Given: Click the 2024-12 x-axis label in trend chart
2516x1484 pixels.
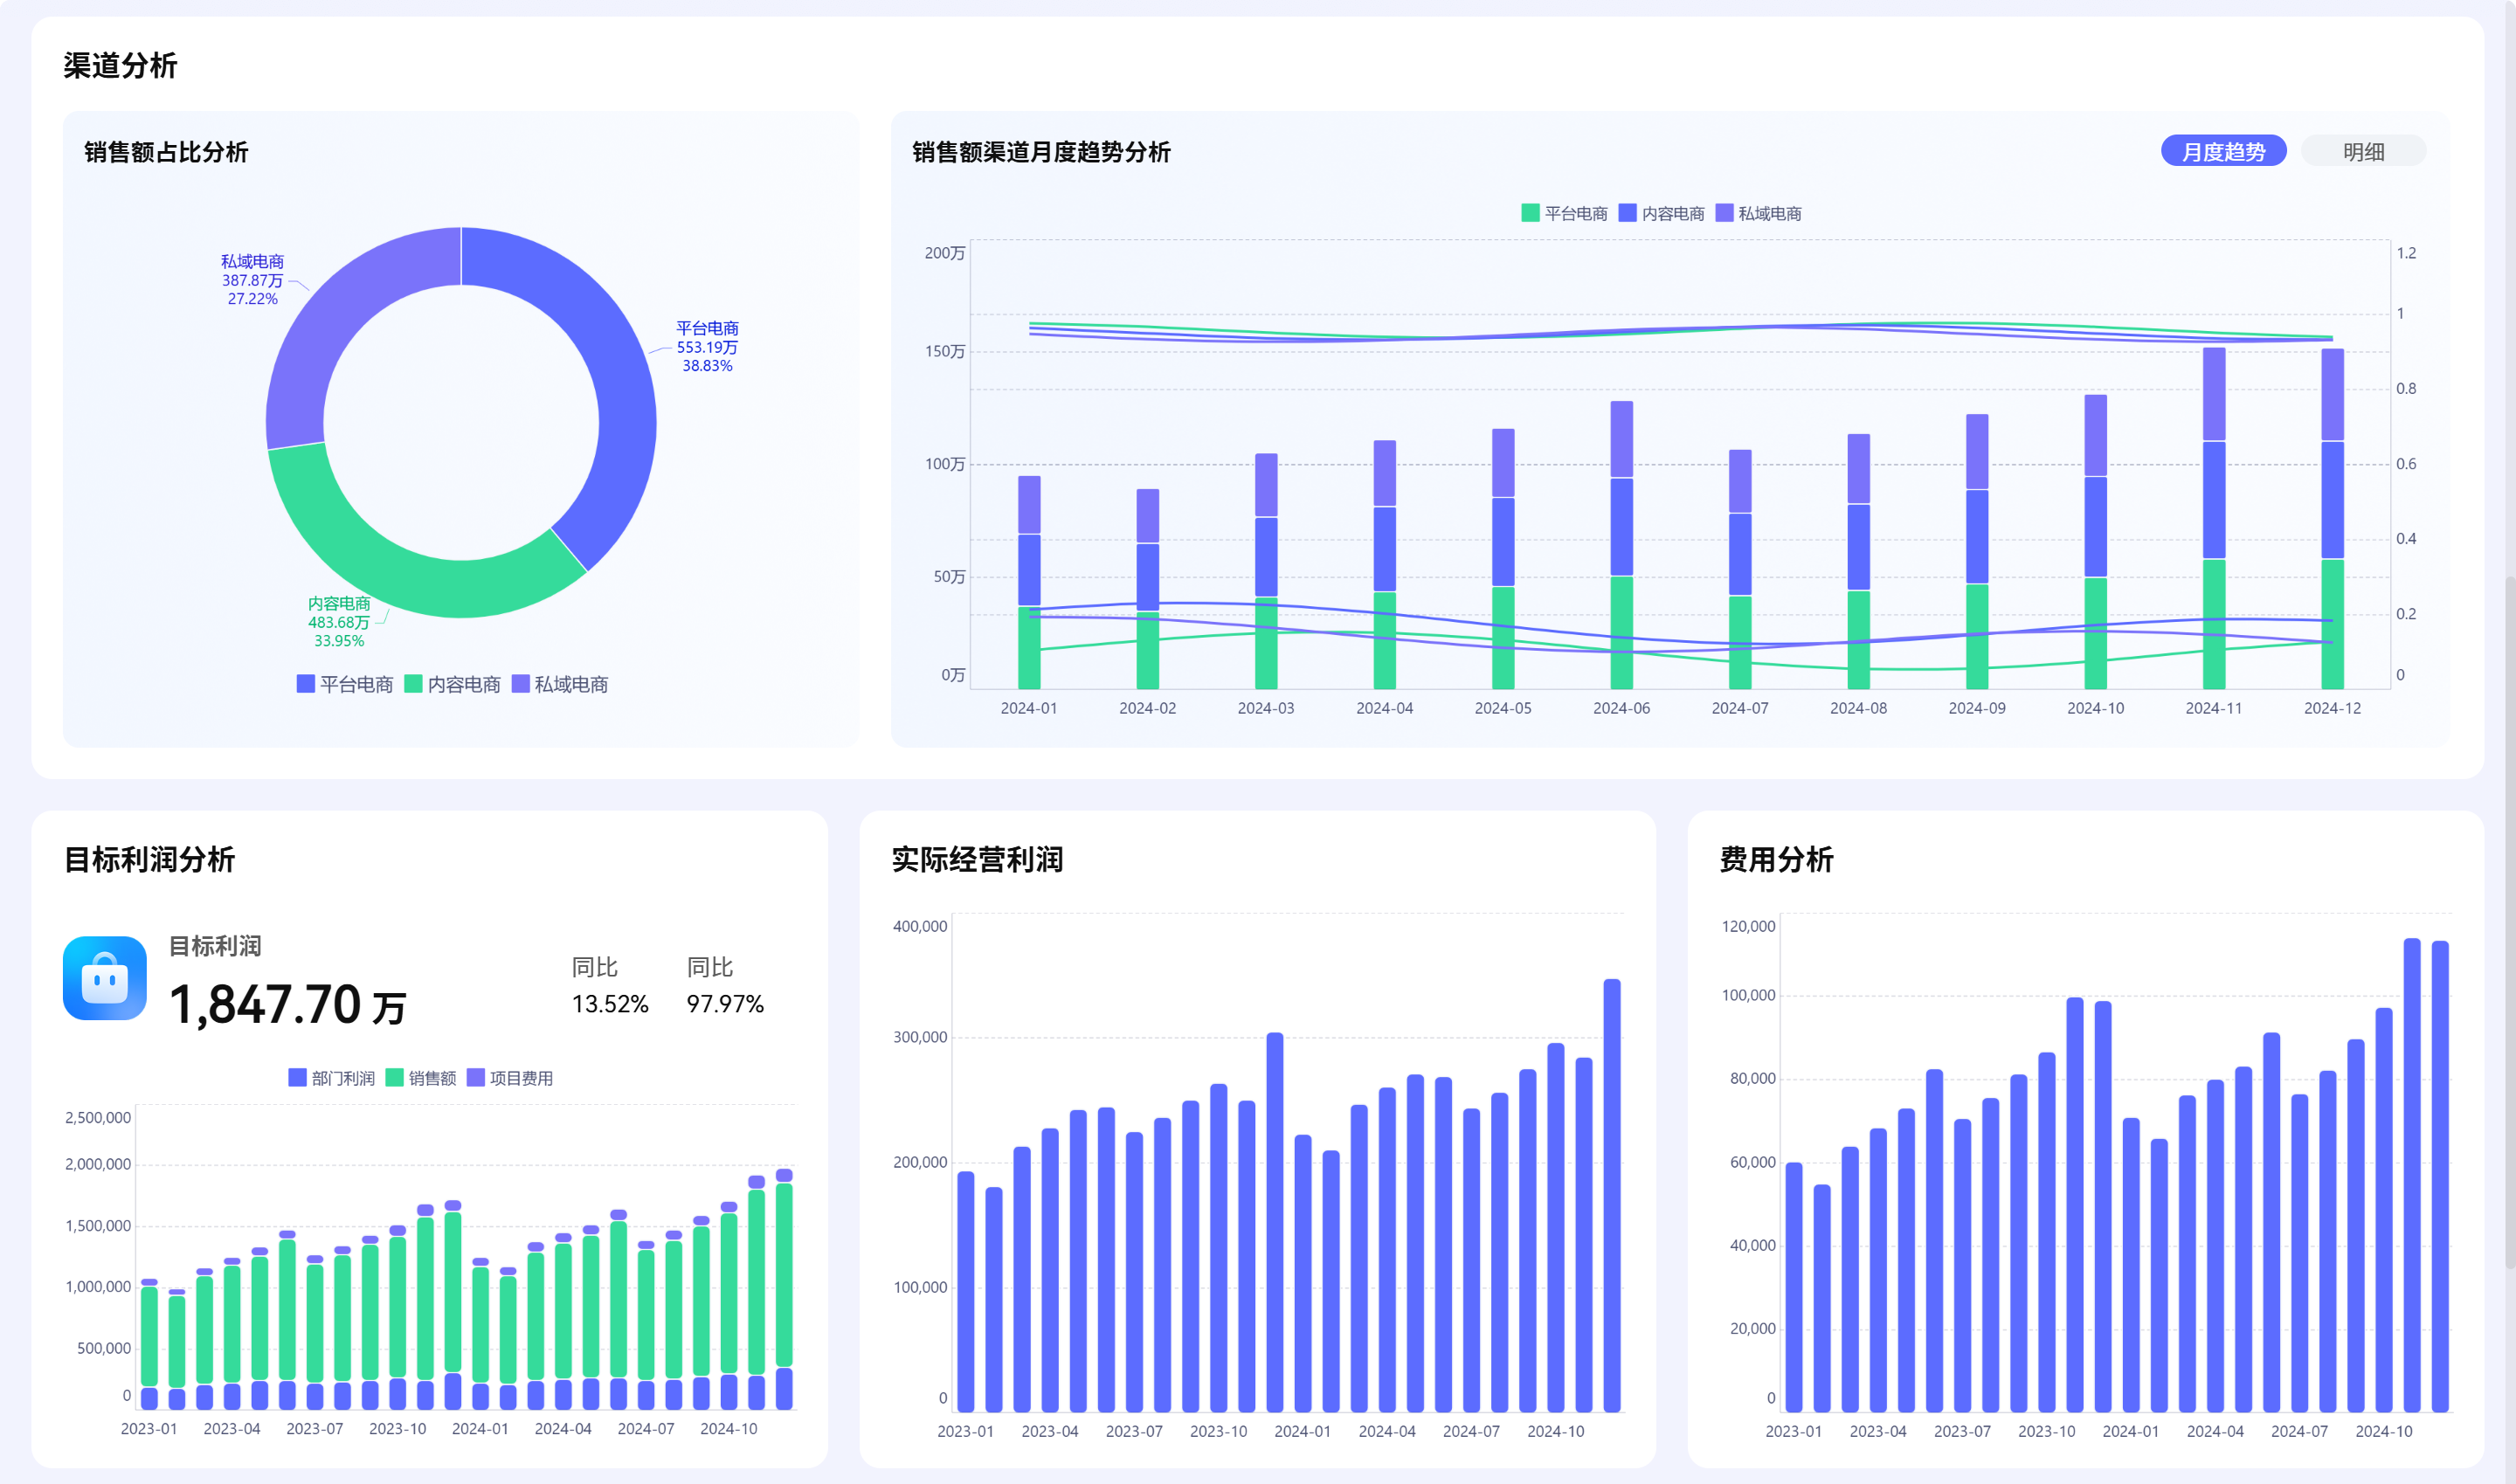Looking at the screenshot, I should (2332, 708).
